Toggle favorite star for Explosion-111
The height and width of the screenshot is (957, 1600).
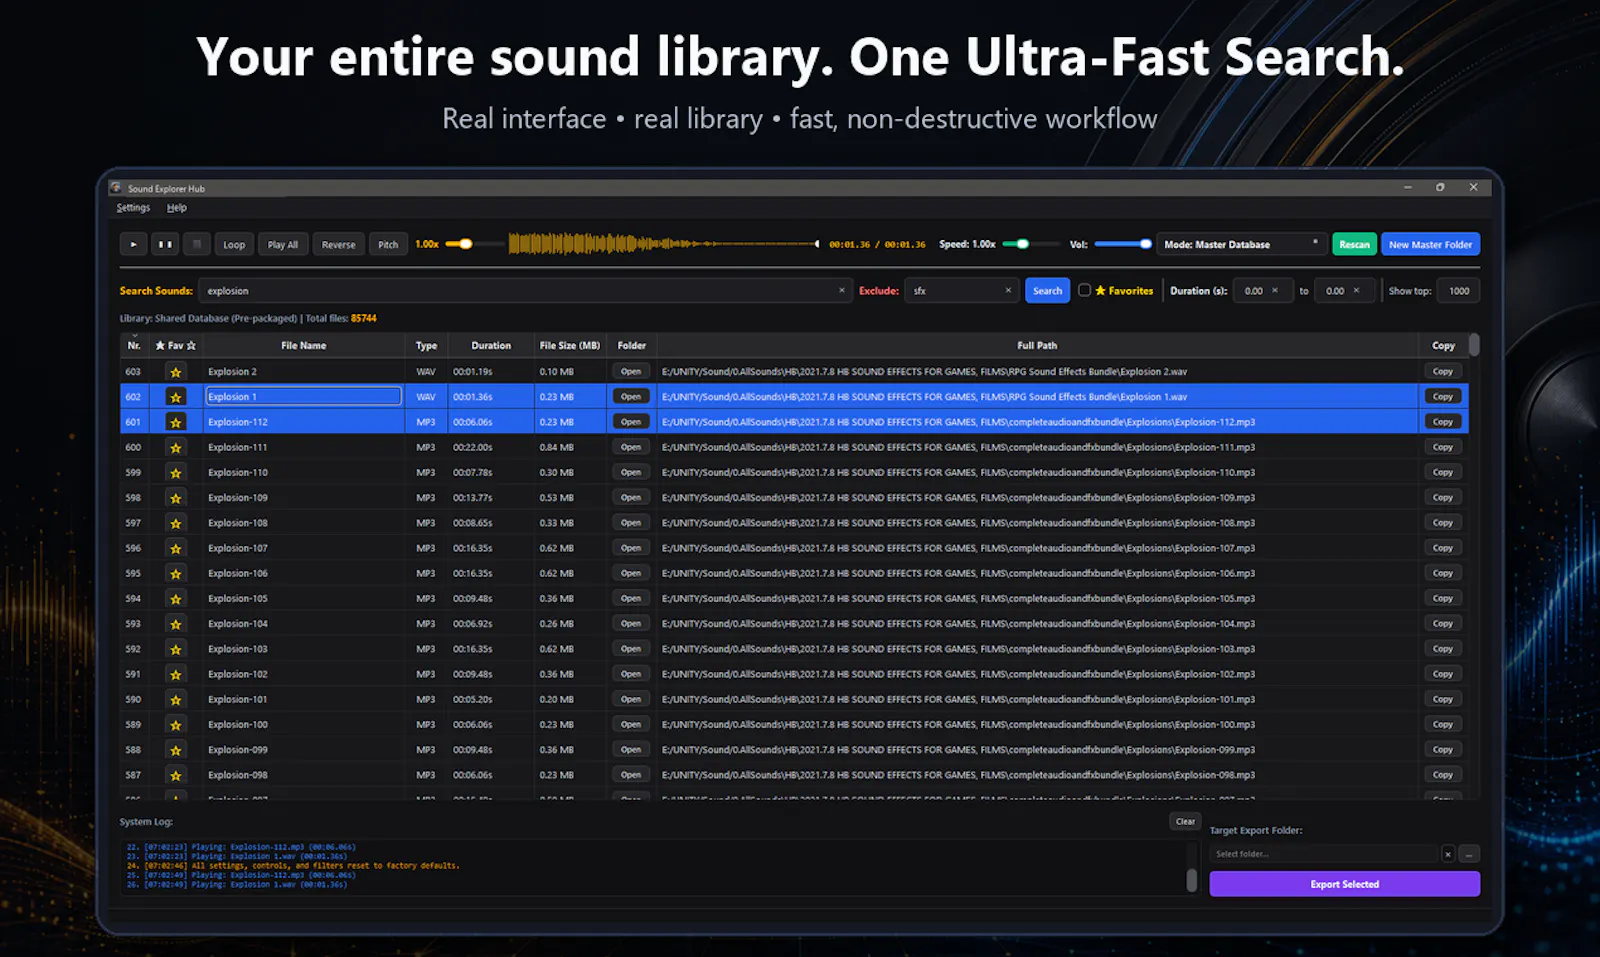(176, 448)
